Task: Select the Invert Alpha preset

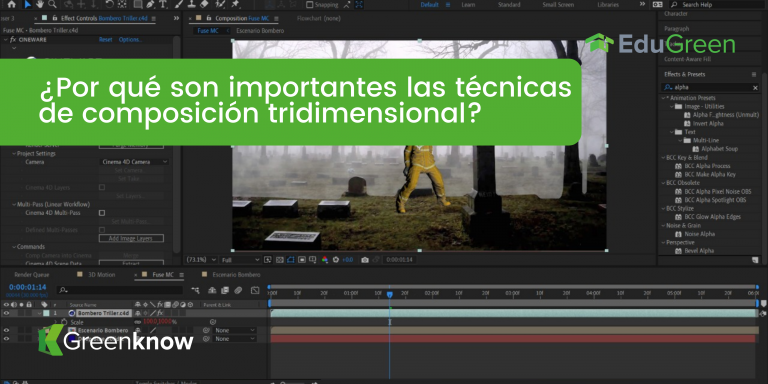Action: pos(708,123)
